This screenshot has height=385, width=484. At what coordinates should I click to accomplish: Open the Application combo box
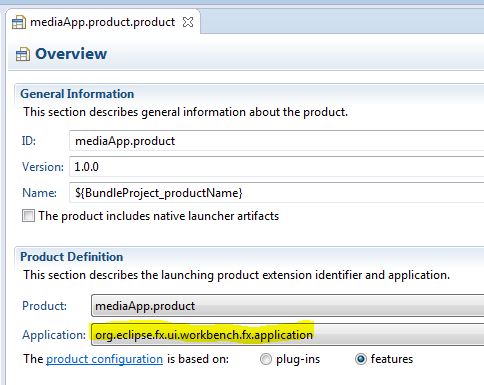pyautogui.click(x=287, y=335)
